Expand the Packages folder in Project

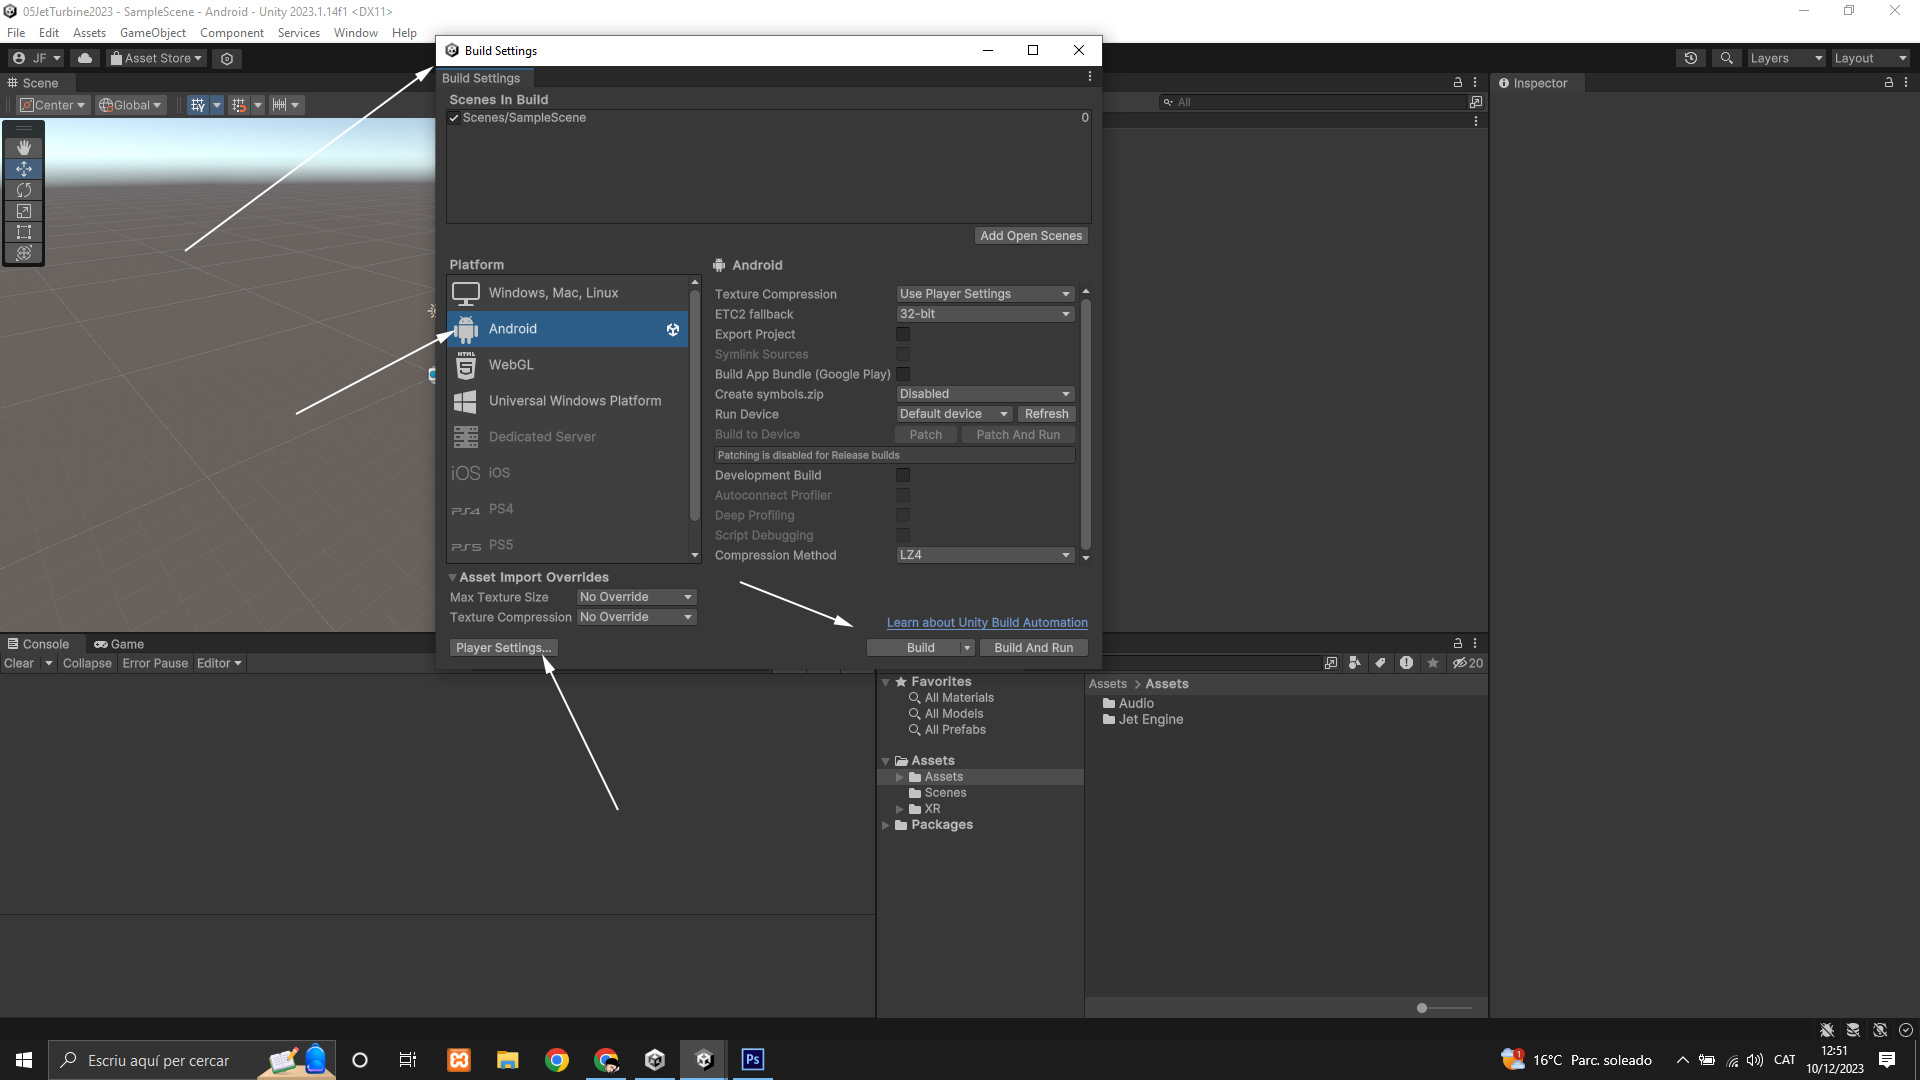[885, 825]
